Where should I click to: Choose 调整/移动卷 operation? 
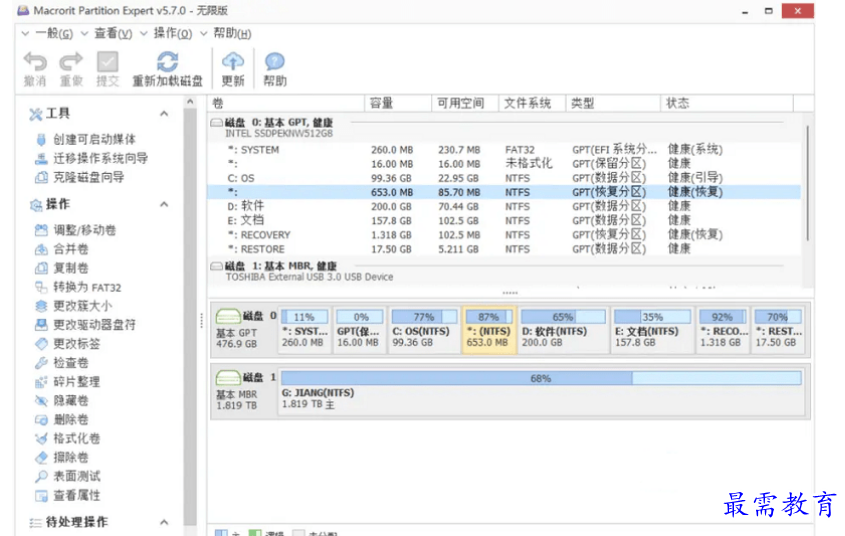coord(84,230)
